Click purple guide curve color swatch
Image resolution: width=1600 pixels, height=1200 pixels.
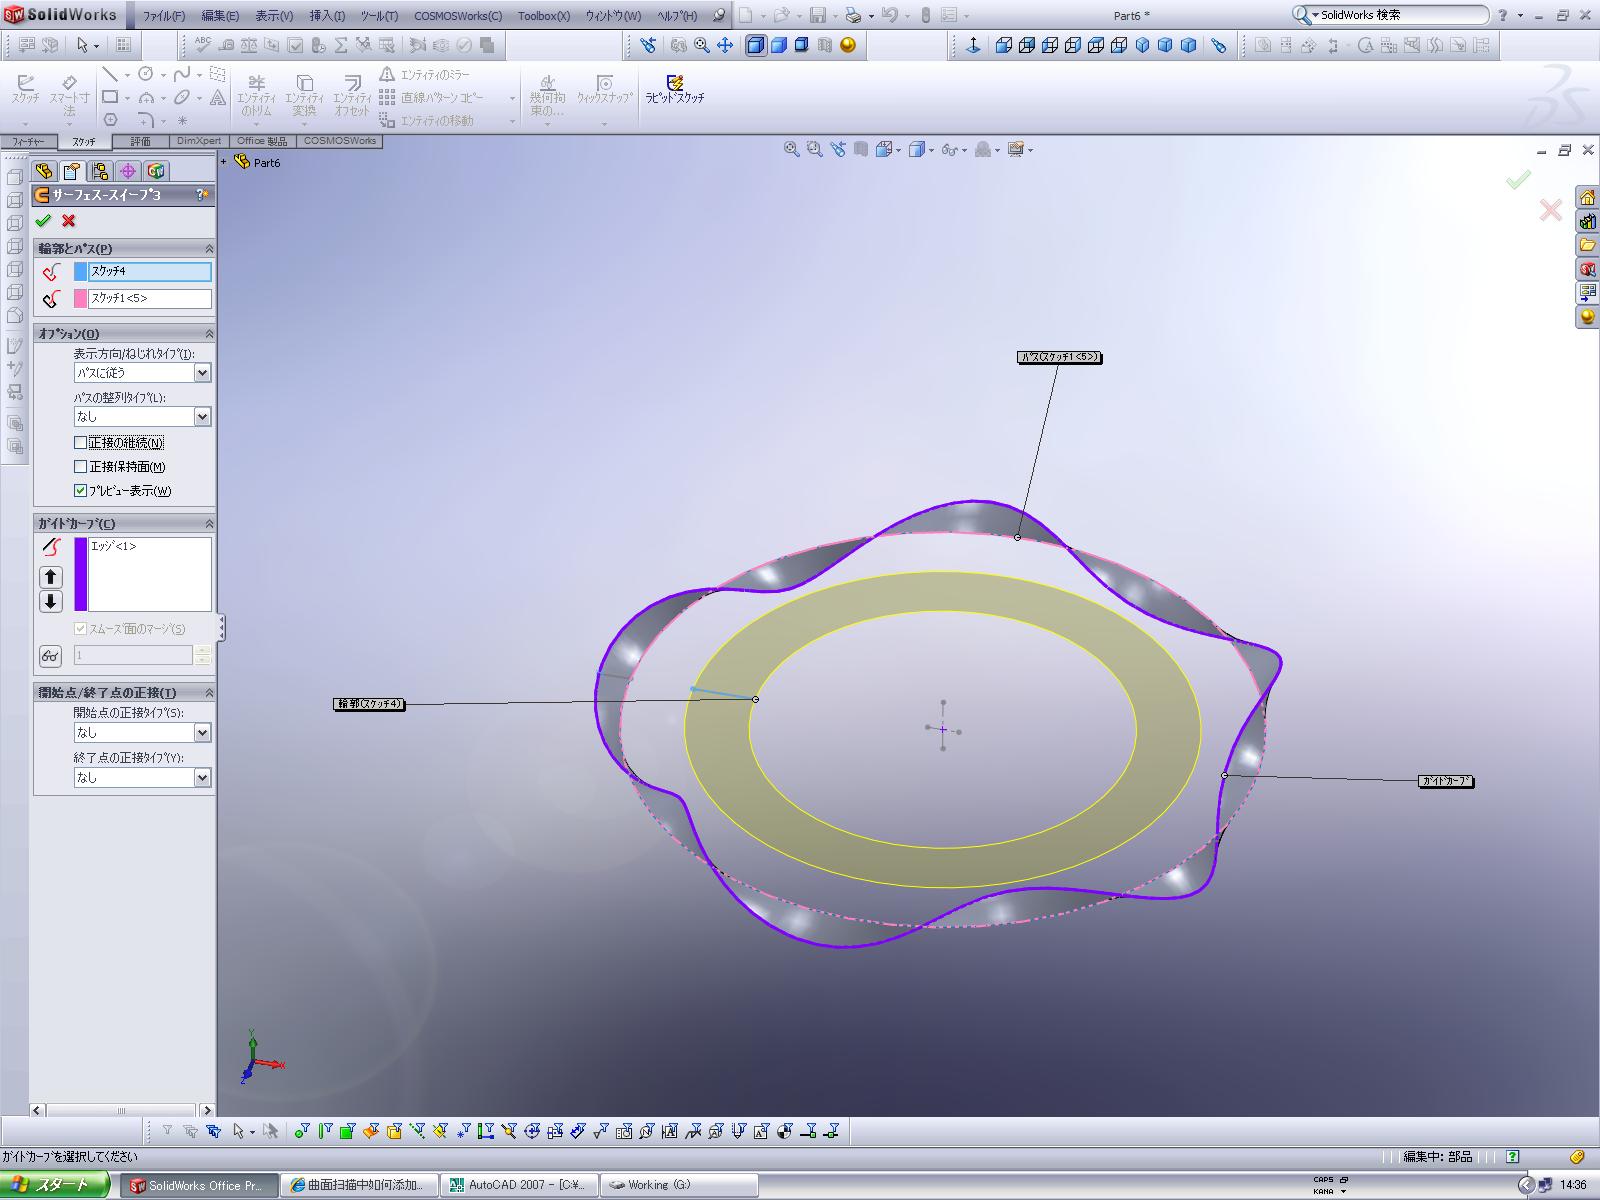(81, 574)
